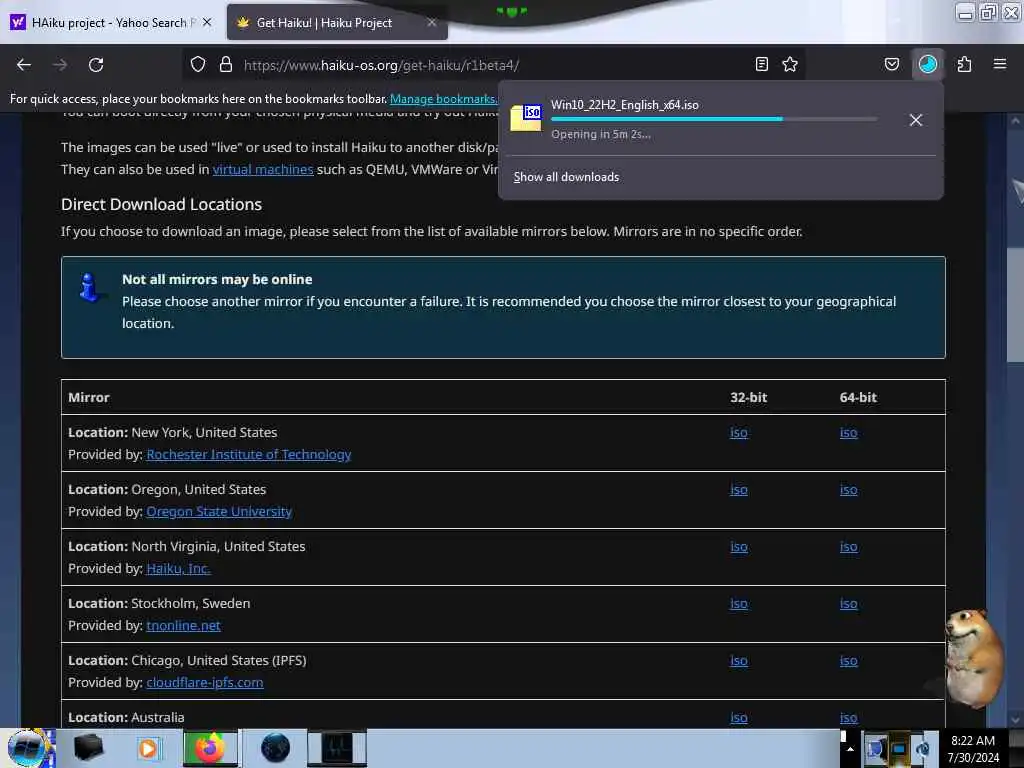Image resolution: width=1024 pixels, height=768 pixels.
Task: Open the Firefox hamburger menu
Action: pos(1000,64)
